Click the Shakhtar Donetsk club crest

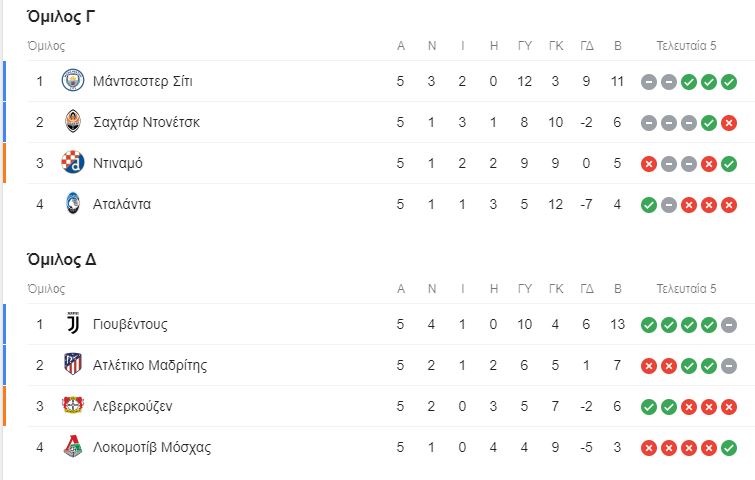click(73, 121)
